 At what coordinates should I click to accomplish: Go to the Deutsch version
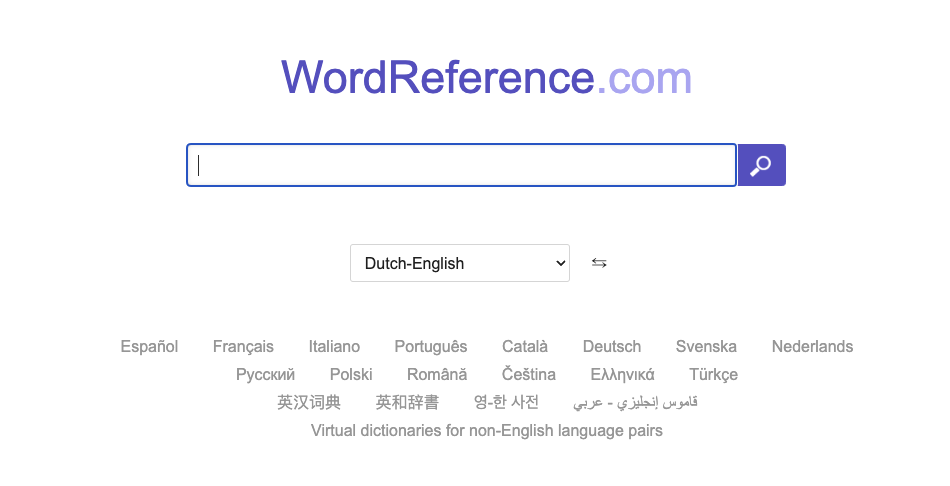pos(612,347)
